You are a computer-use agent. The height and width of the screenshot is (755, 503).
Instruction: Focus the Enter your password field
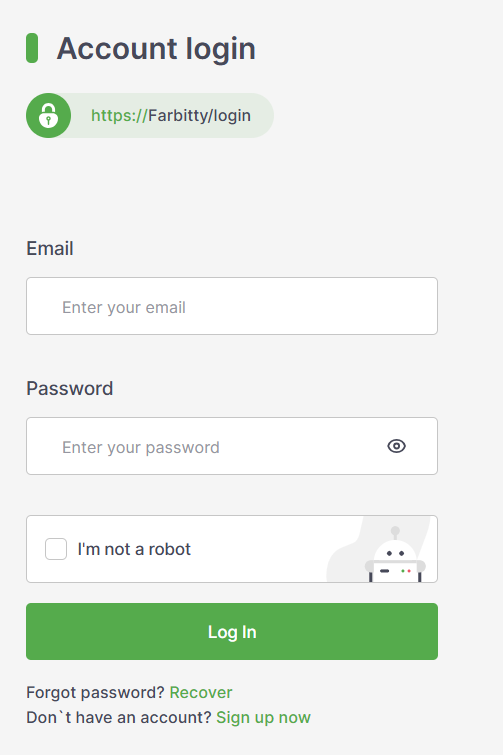pos(232,446)
